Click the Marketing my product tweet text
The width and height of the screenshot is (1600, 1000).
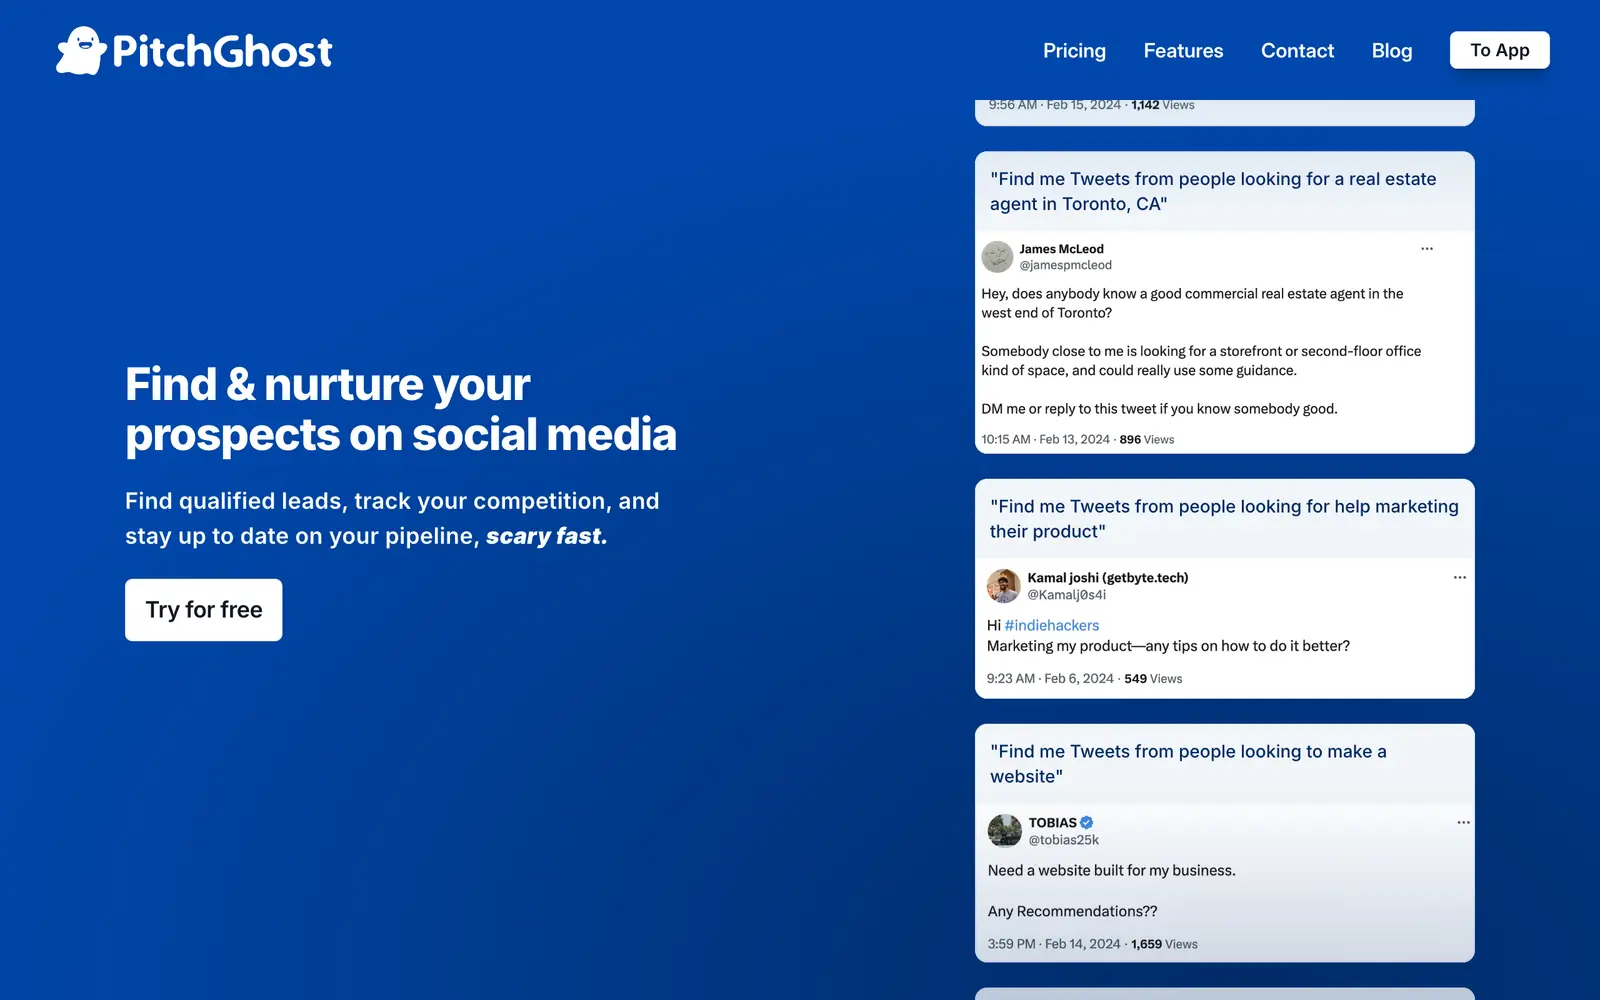point(1168,646)
